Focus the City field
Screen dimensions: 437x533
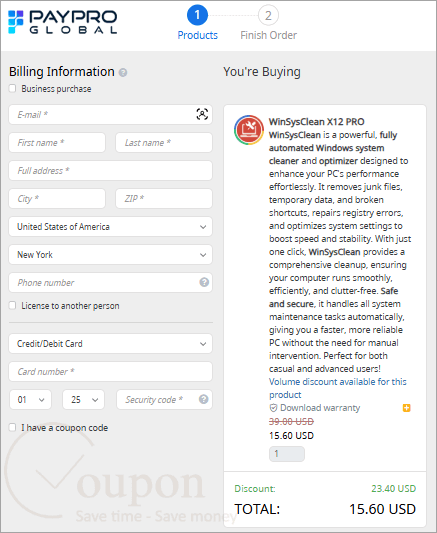point(57,199)
